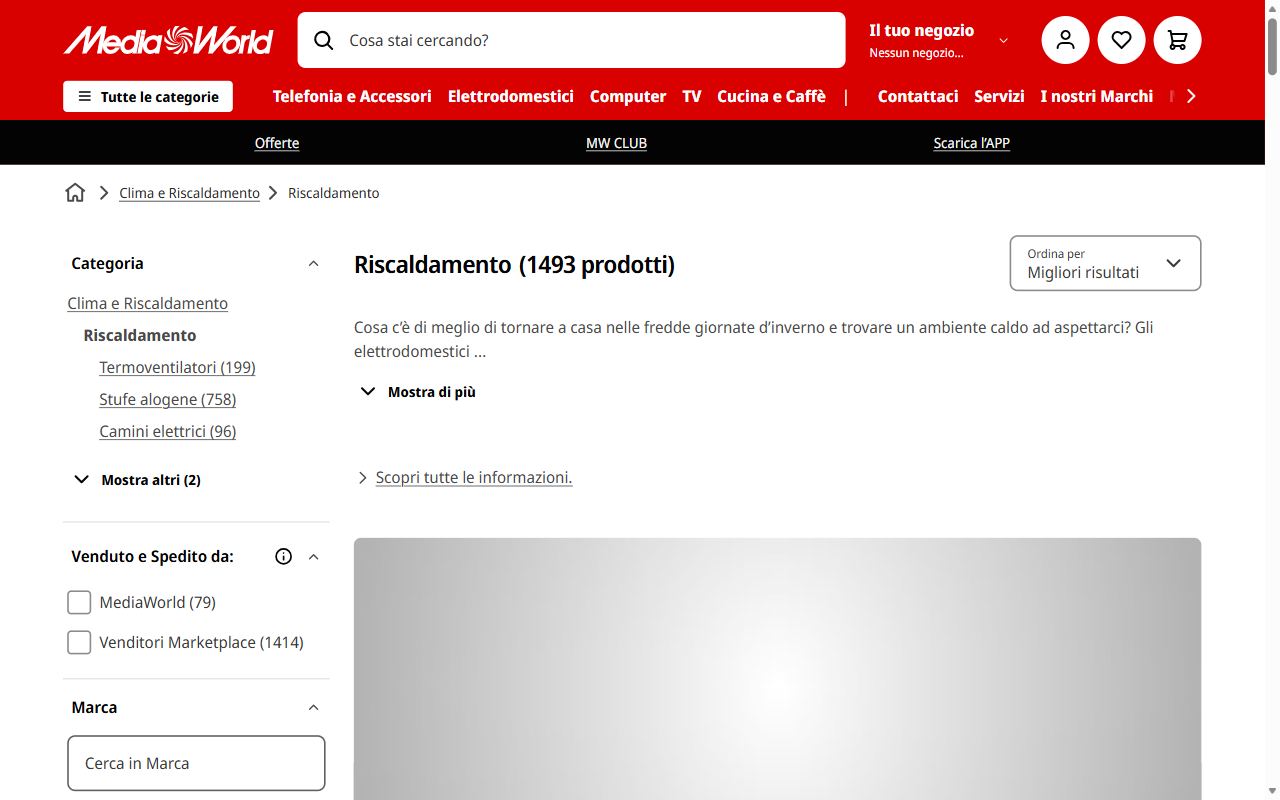Open I nostri Marchi menu item
The image size is (1280, 800).
pos(1096,96)
